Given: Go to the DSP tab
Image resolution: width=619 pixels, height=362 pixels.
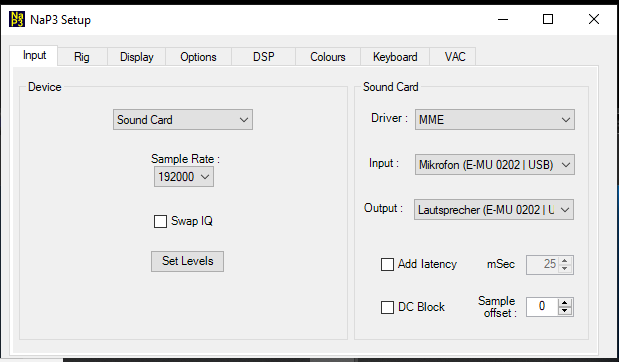Looking at the screenshot, I should coord(263,57).
